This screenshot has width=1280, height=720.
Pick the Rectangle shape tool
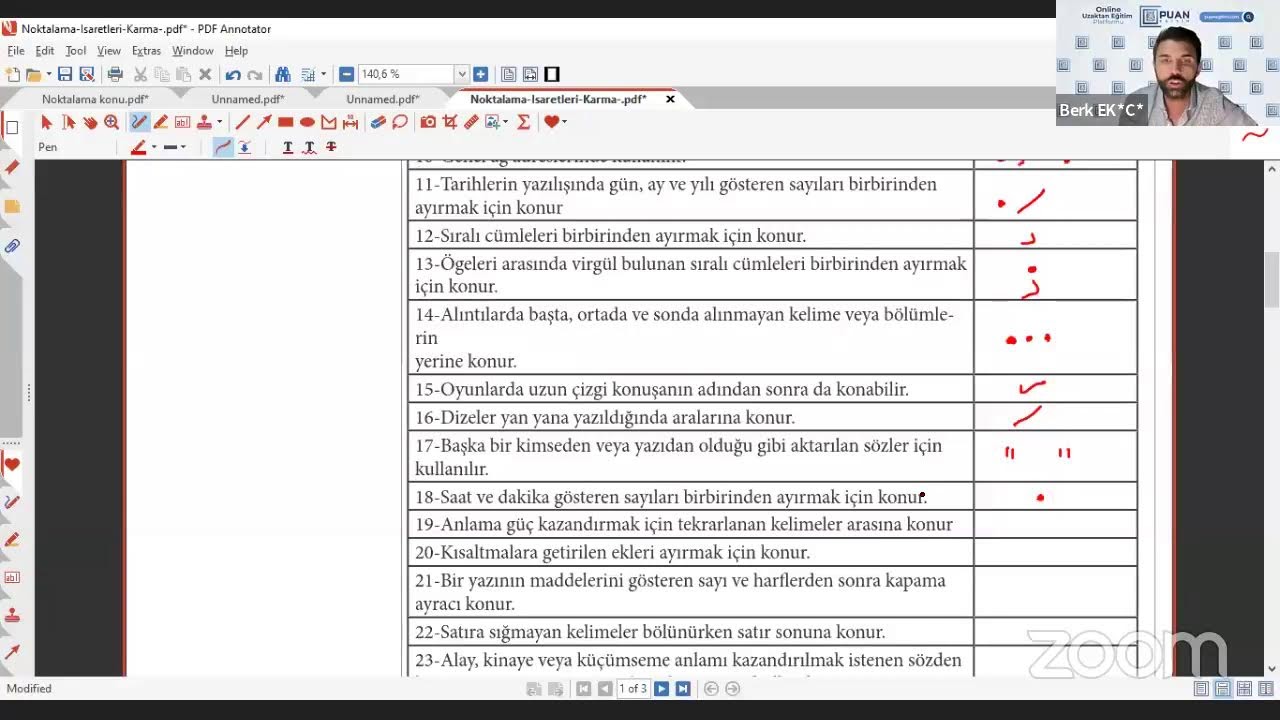(286, 122)
